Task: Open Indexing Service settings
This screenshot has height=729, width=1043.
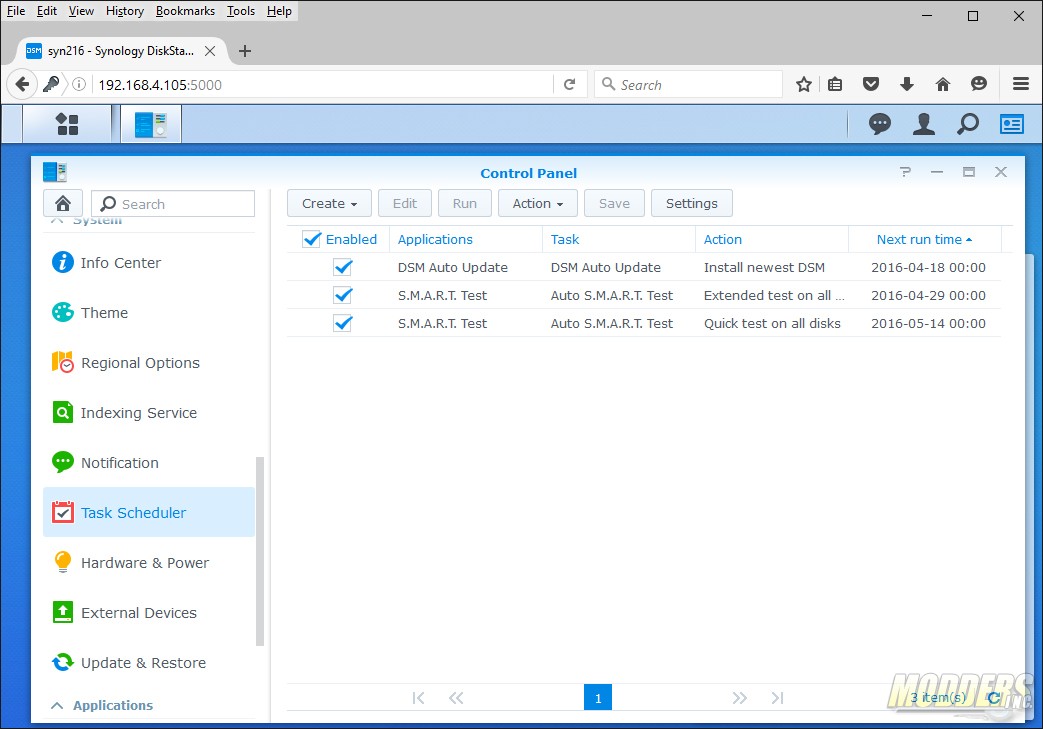Action: coord(149,413)
